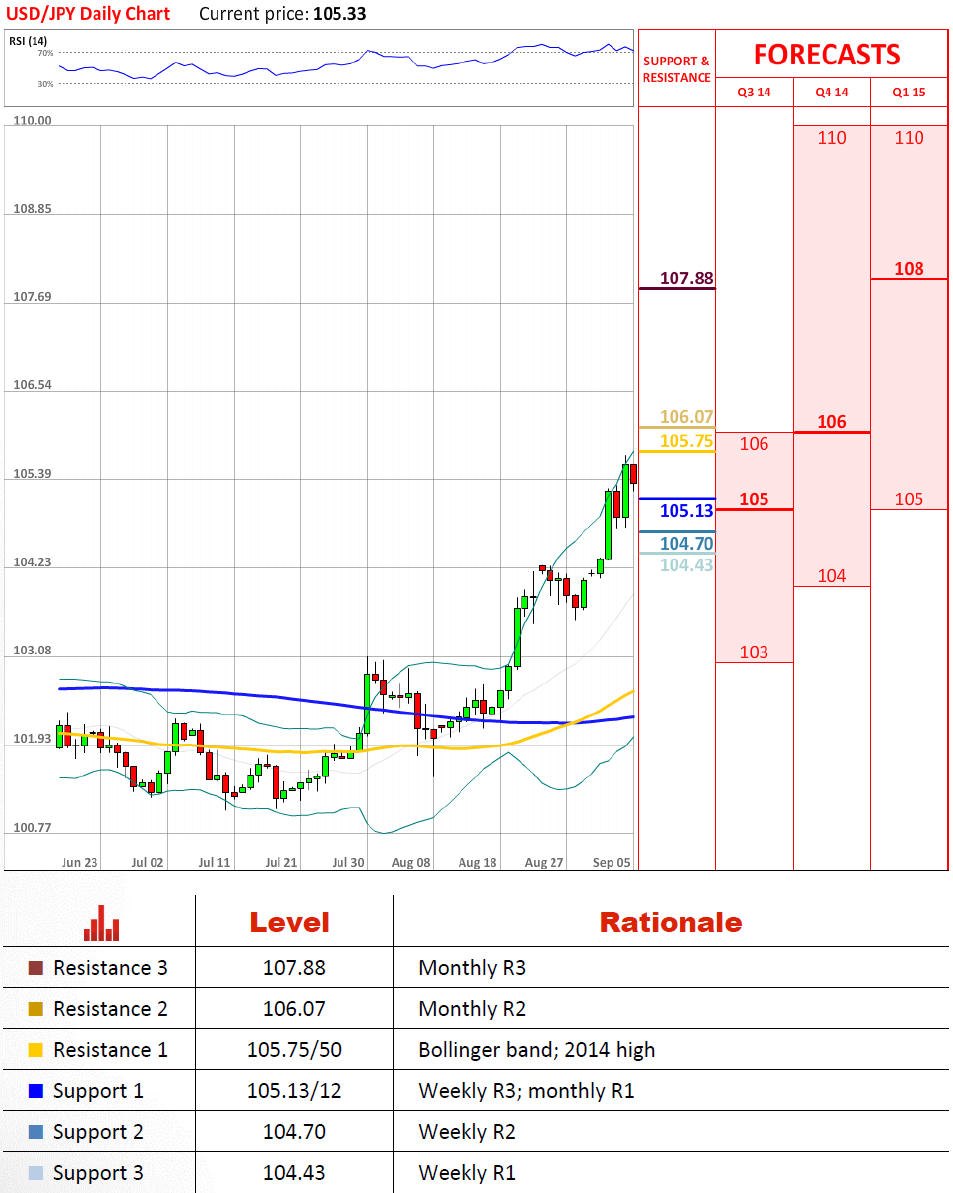Click the Jul 21 date axis label
Viewport: 953px width, 1193px height.
tap(281, 863)
